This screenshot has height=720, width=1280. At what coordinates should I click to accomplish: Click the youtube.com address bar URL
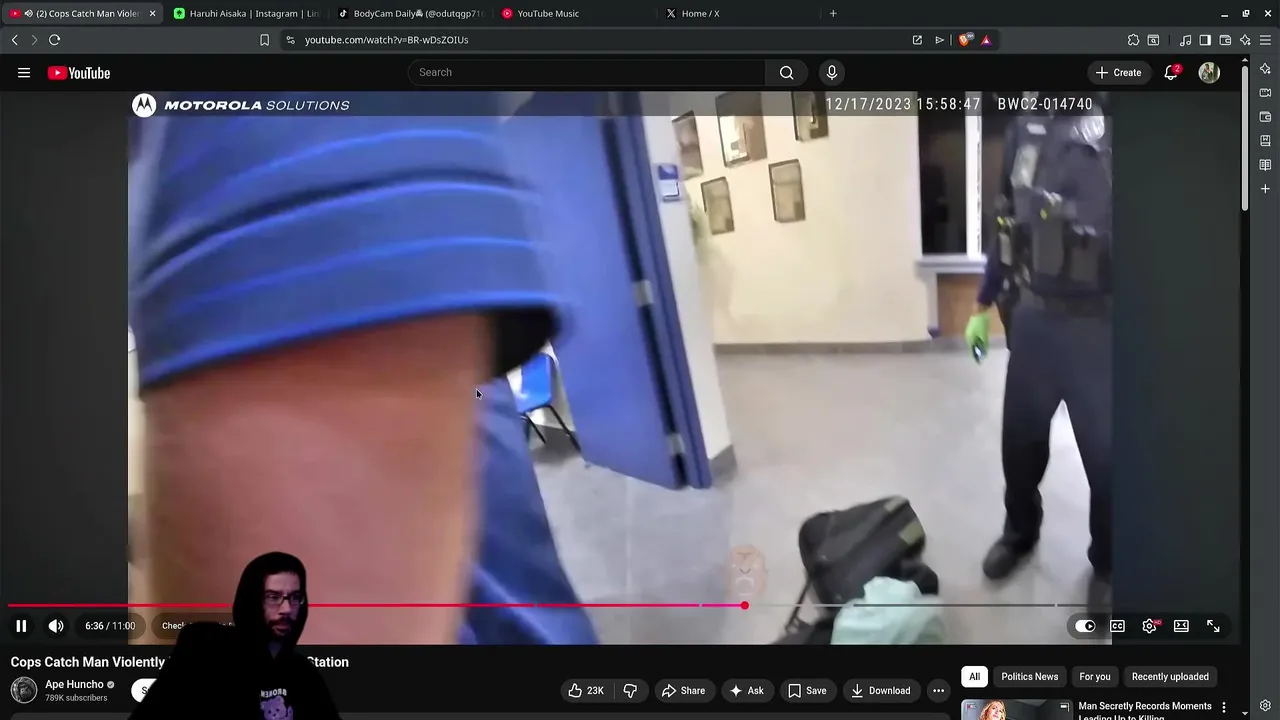click(x=386, y=40)
